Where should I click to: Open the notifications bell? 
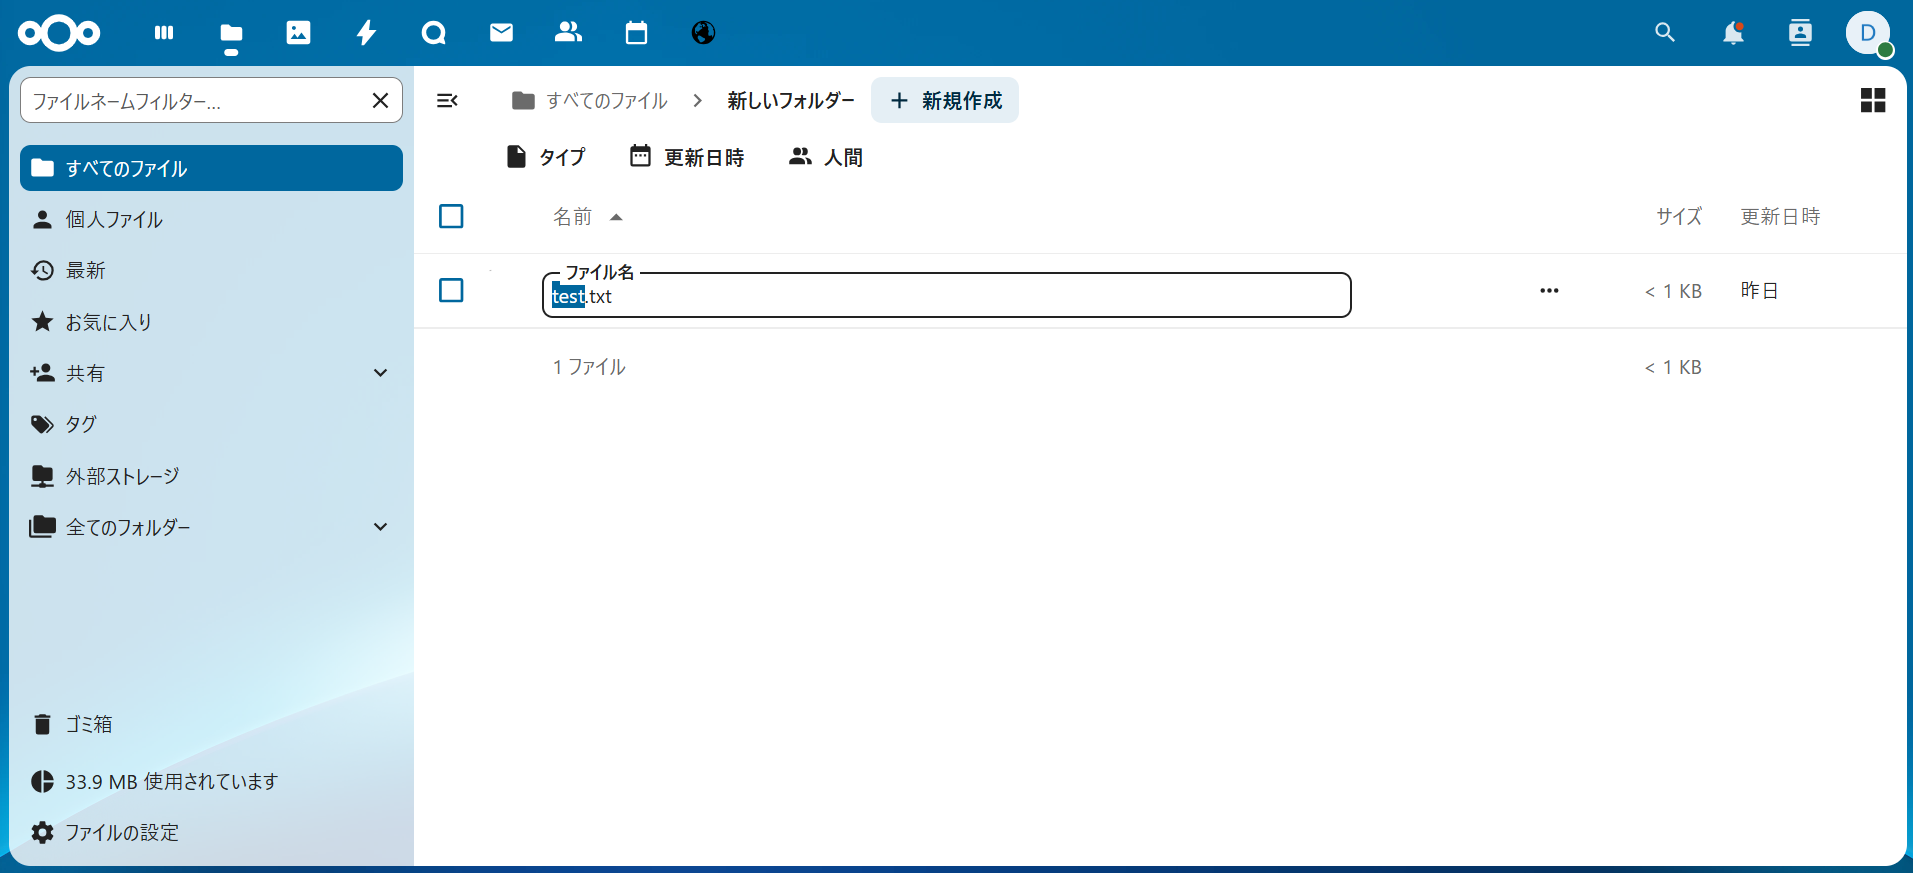[x=1733, y=33]
